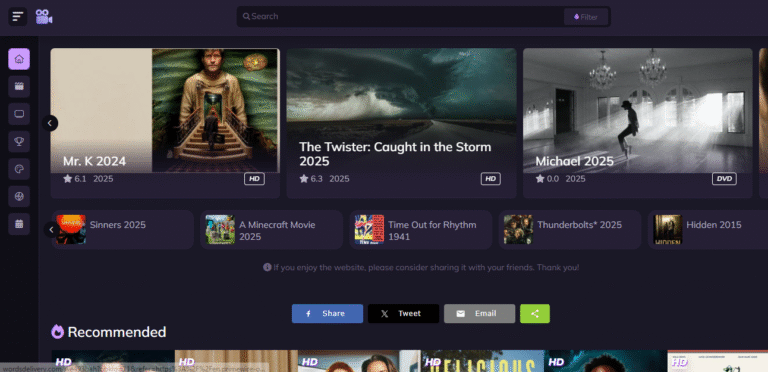Open The Twister: Caught in the Storm card
This screenshot has height=372, width=768.
pyautogui.click(x=401, y=123)
